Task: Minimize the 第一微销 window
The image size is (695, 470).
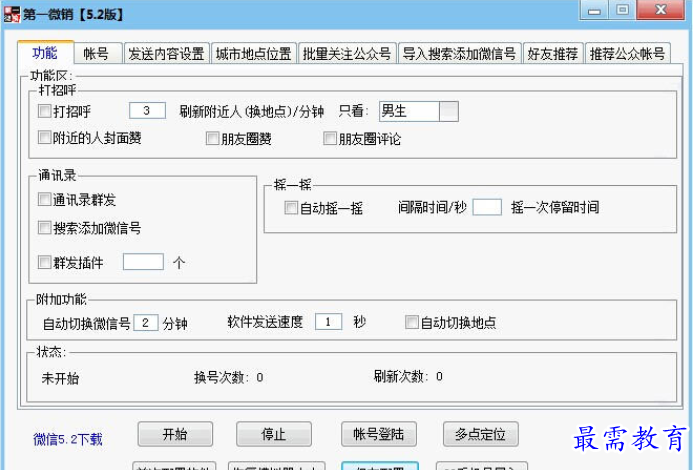Action: click(594, 11)
